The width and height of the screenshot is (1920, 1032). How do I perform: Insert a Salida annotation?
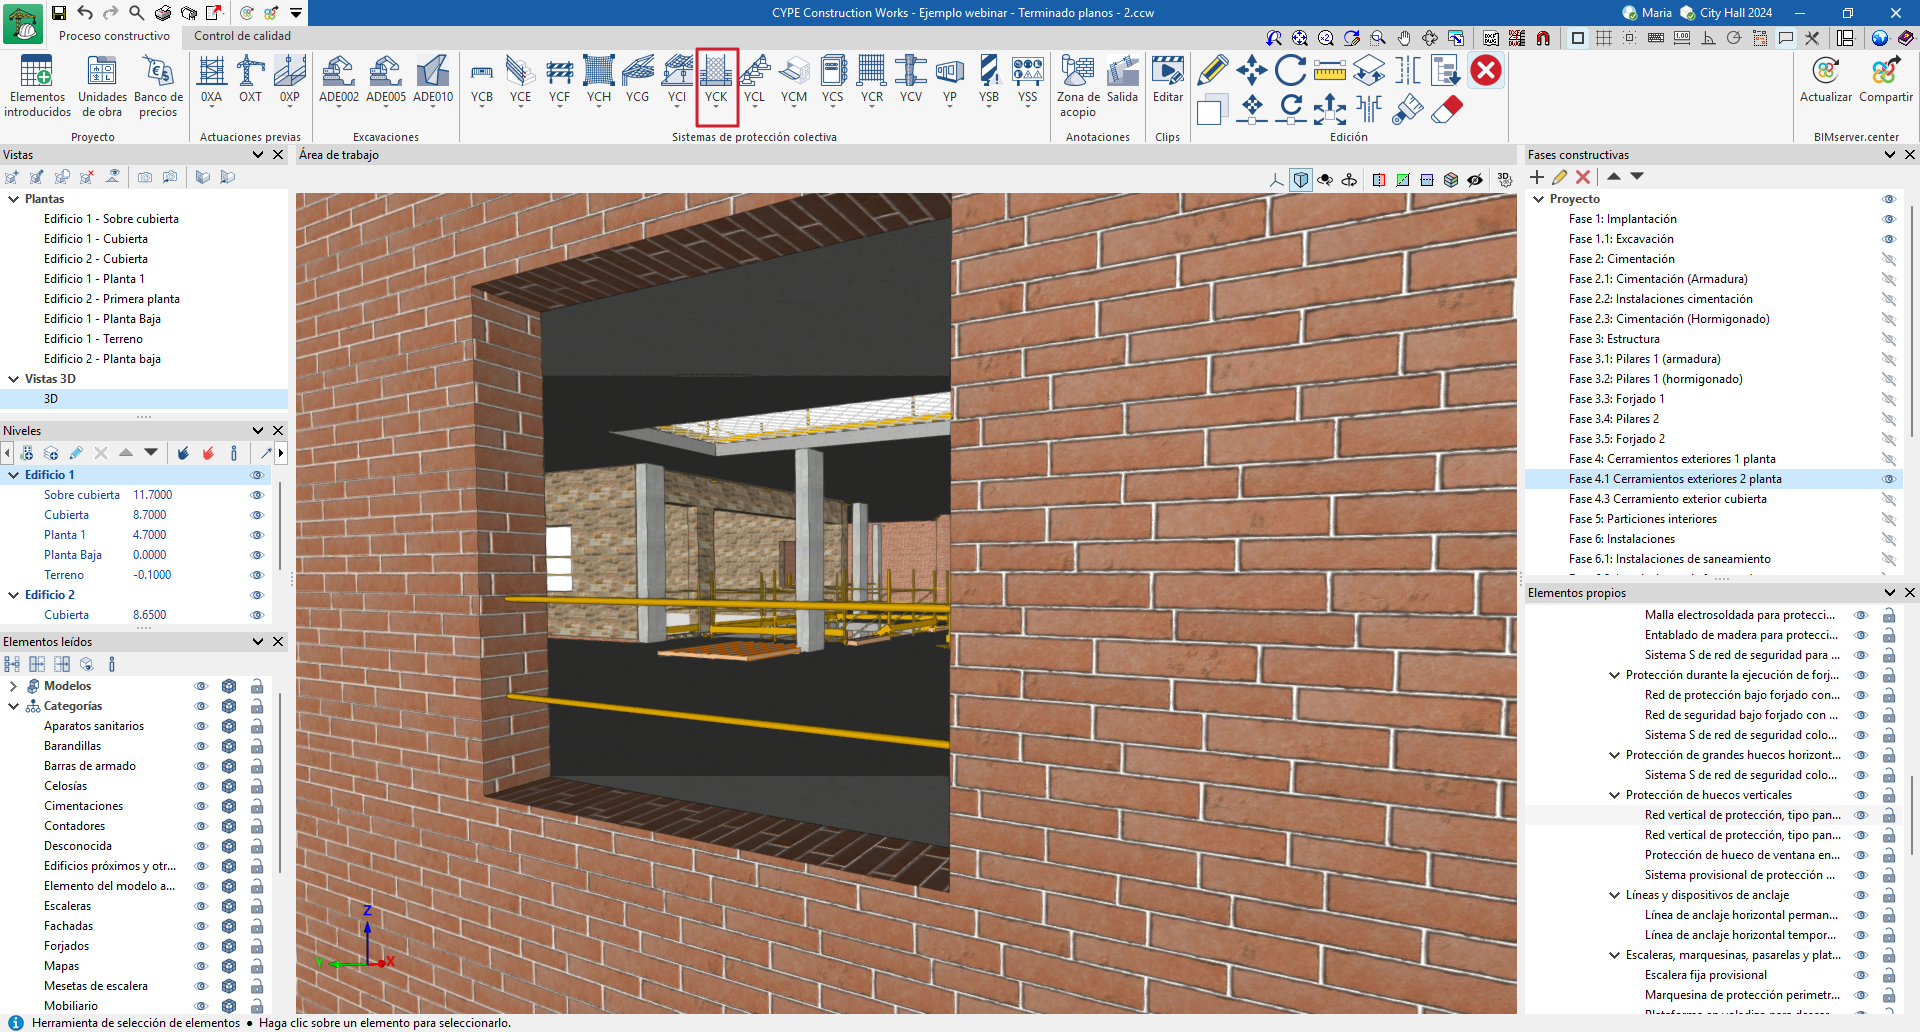click(1122, 79)
